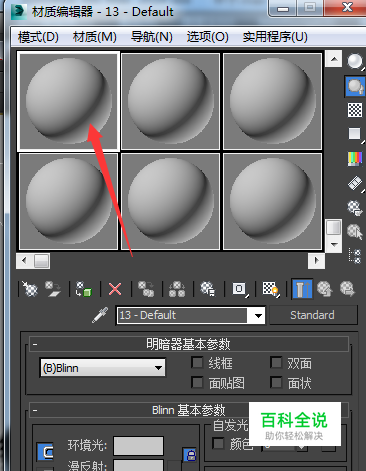Image resolution: width=366 pixels, height=471 pixels.
Task: Click the Standard material type button
Action: [x=313, y=315]
